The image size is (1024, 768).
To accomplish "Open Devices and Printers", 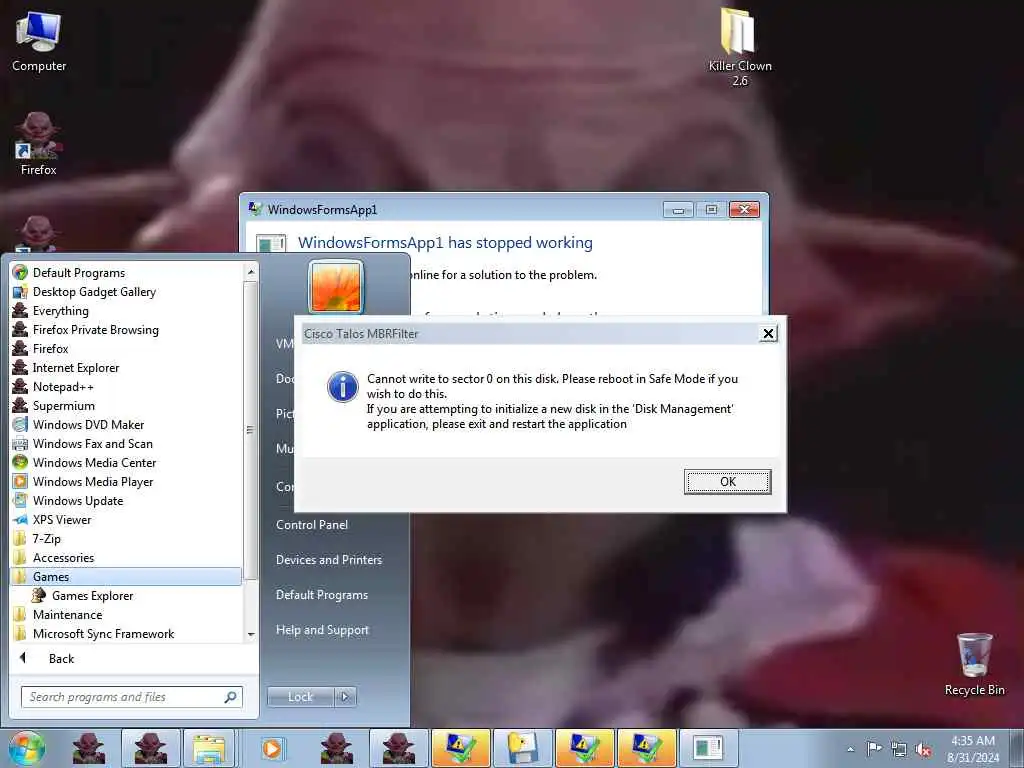I will click(329, 560).
